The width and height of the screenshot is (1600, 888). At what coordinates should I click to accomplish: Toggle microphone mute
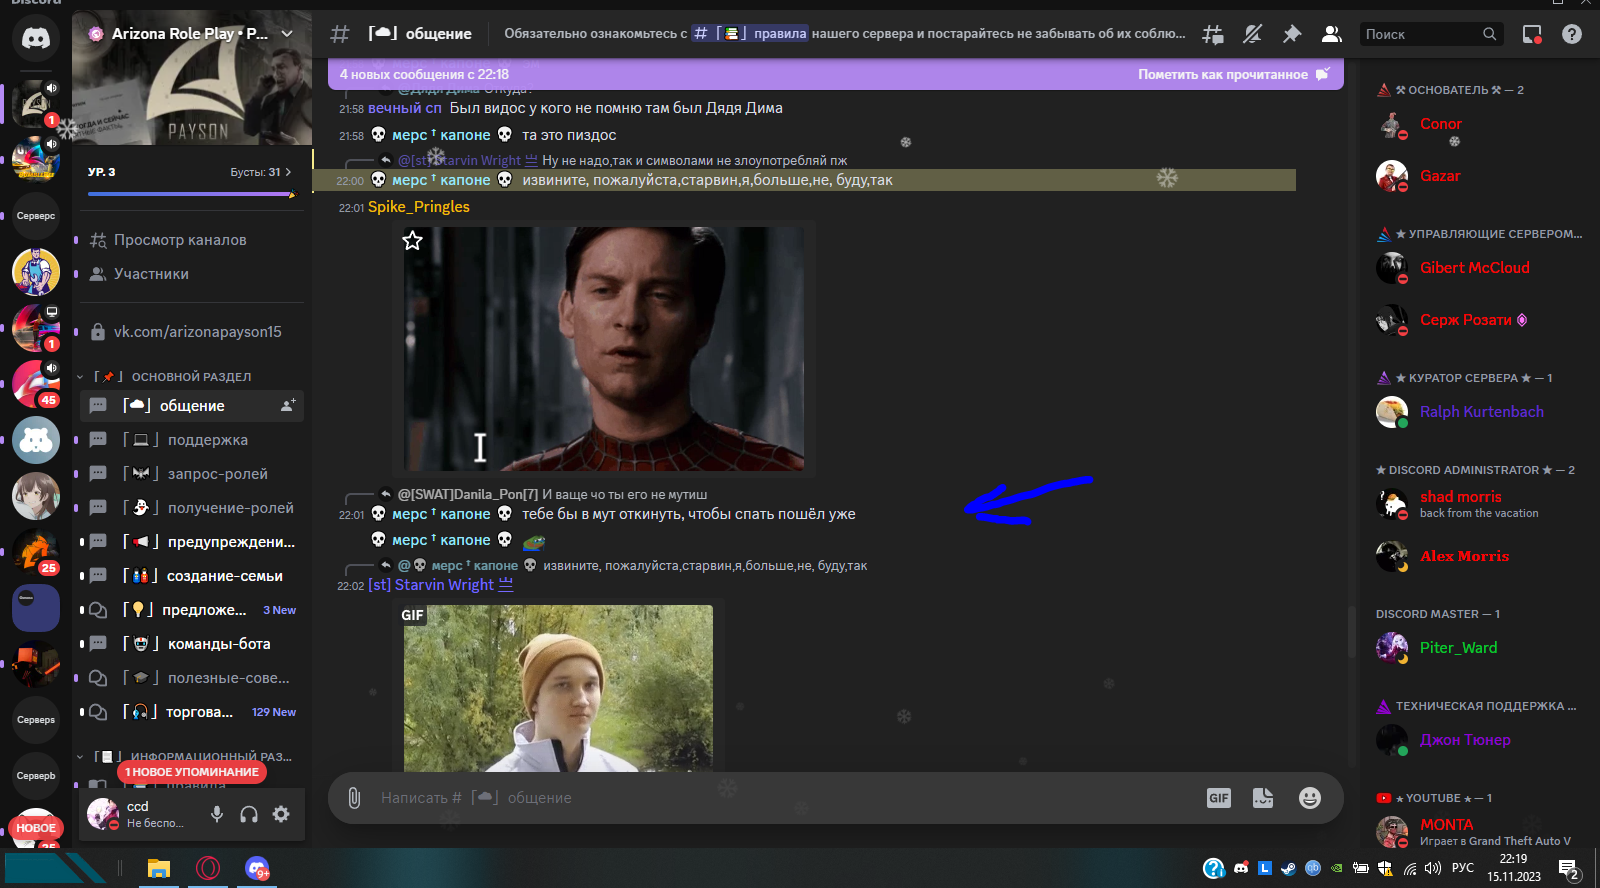click(217, 814)
